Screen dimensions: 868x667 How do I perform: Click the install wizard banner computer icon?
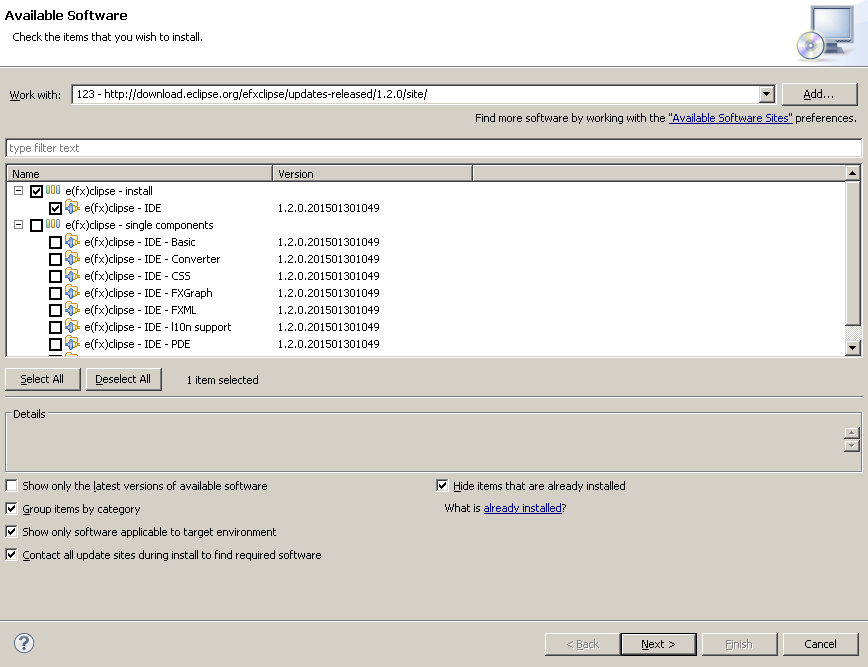coord(827,33)
